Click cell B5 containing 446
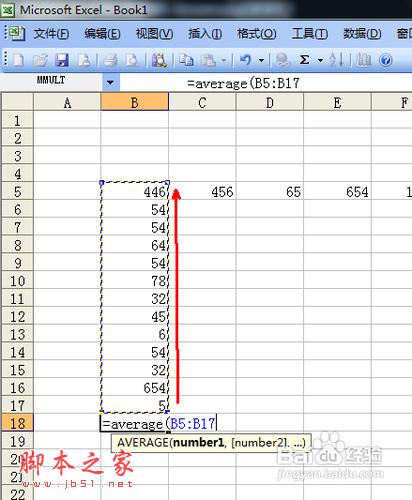412x500 pixels. (135, 192)
